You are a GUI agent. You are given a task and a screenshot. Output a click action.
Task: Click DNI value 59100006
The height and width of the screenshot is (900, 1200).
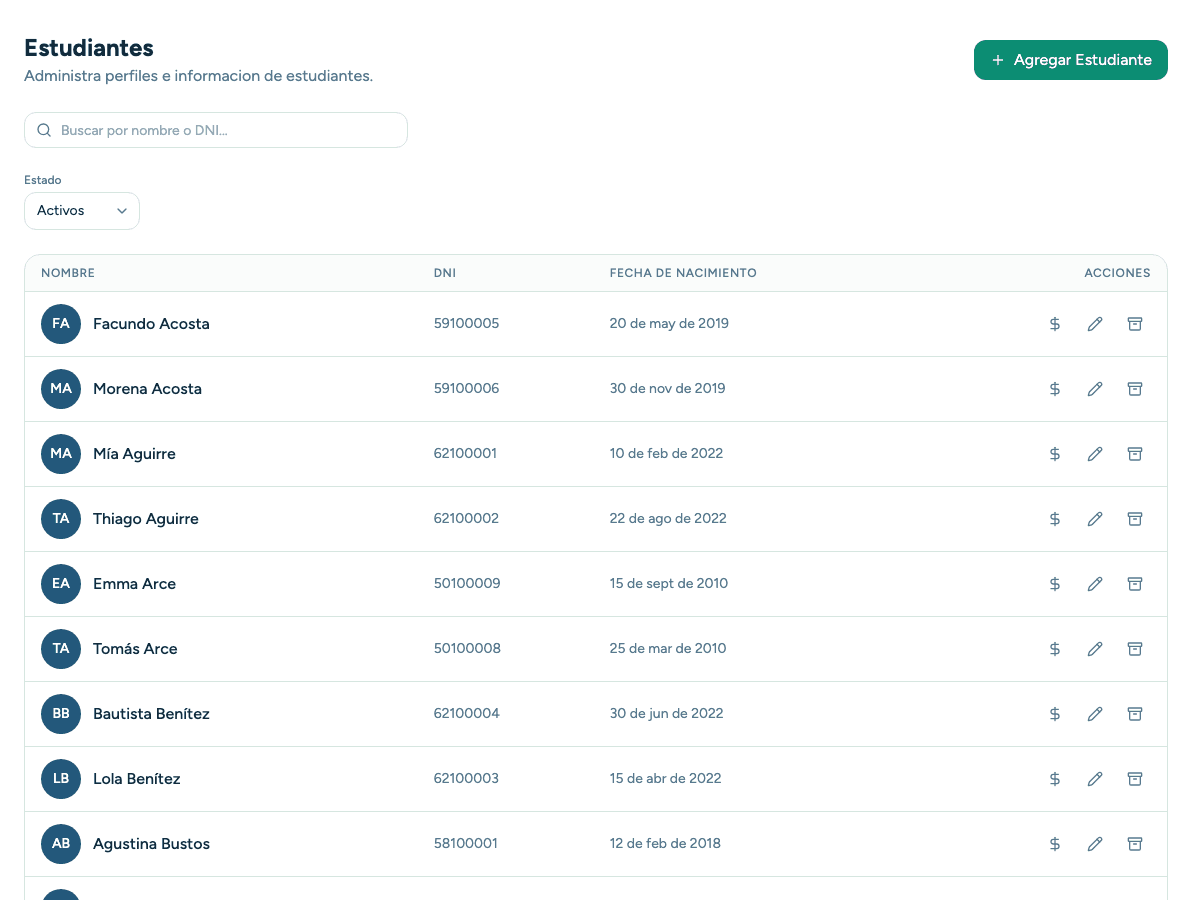click(466, 389)
